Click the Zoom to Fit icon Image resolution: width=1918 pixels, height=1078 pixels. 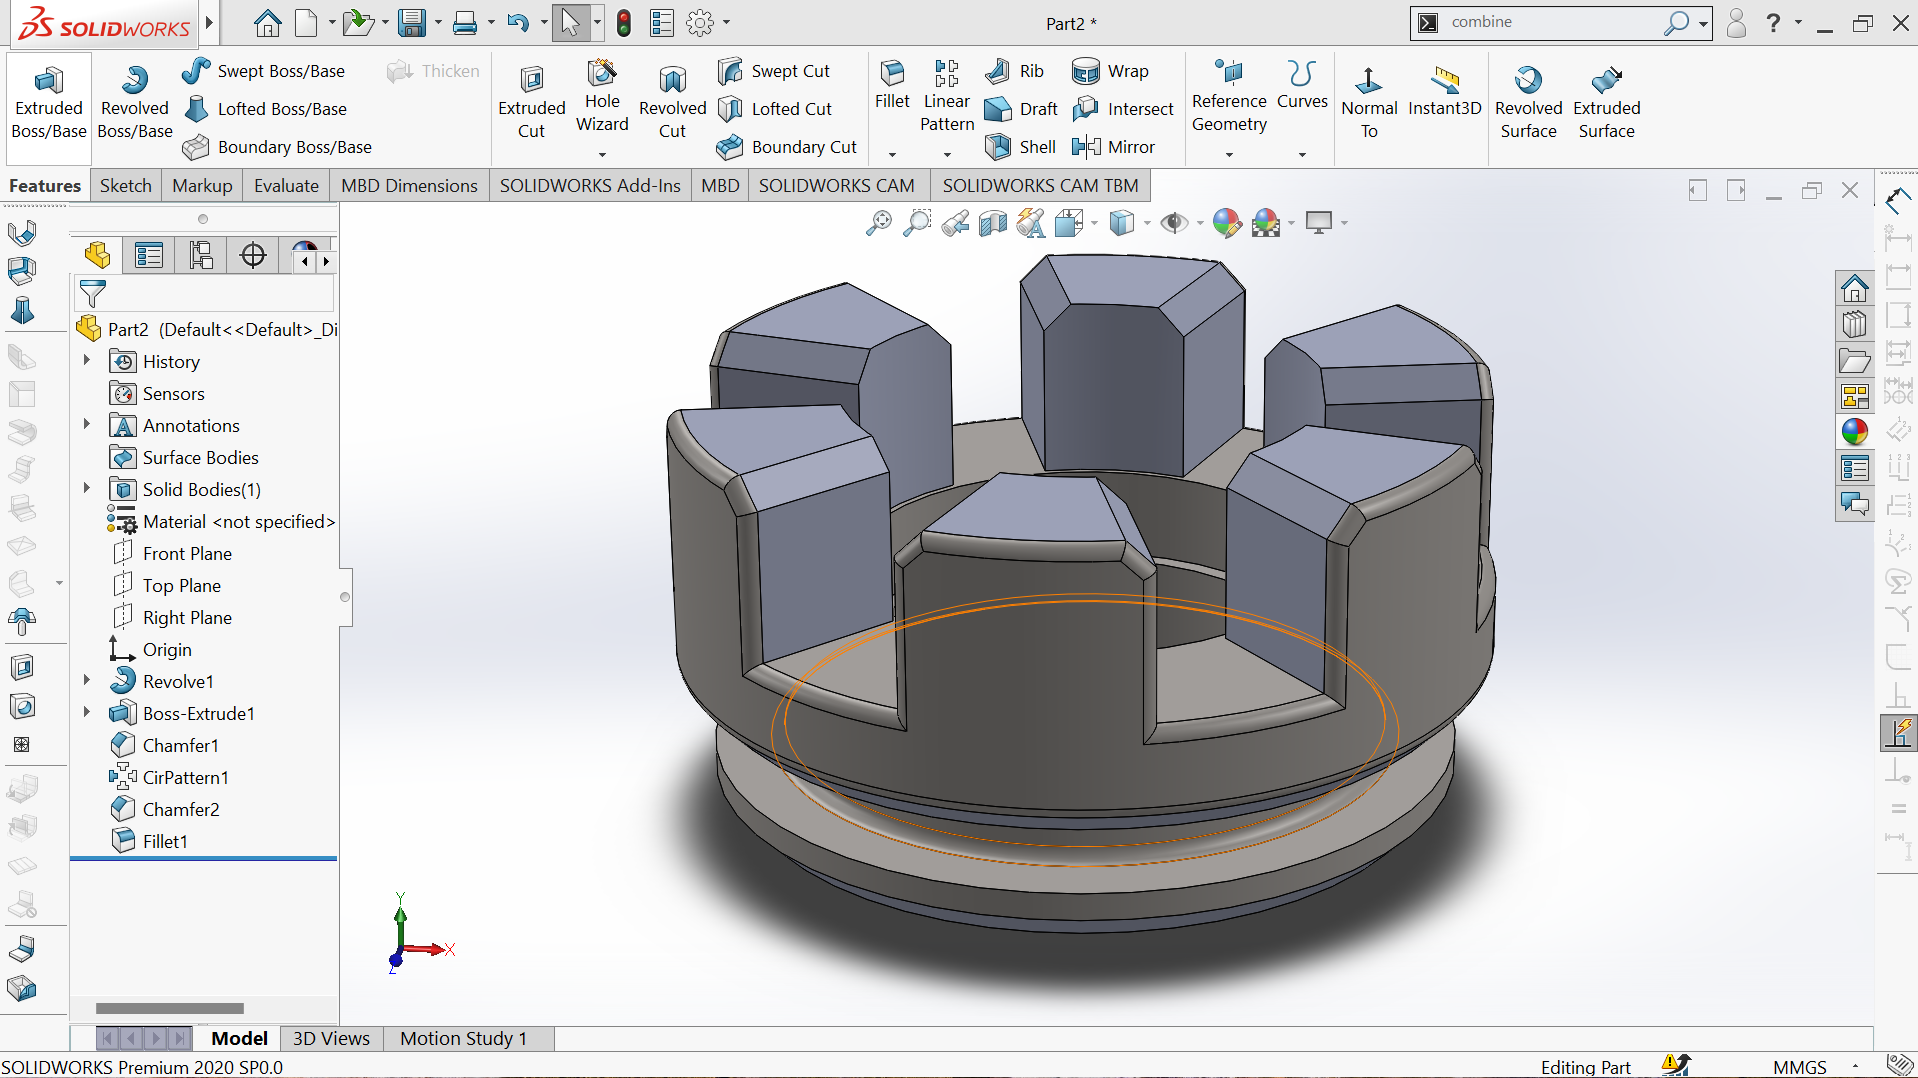[x=878, y=223]
